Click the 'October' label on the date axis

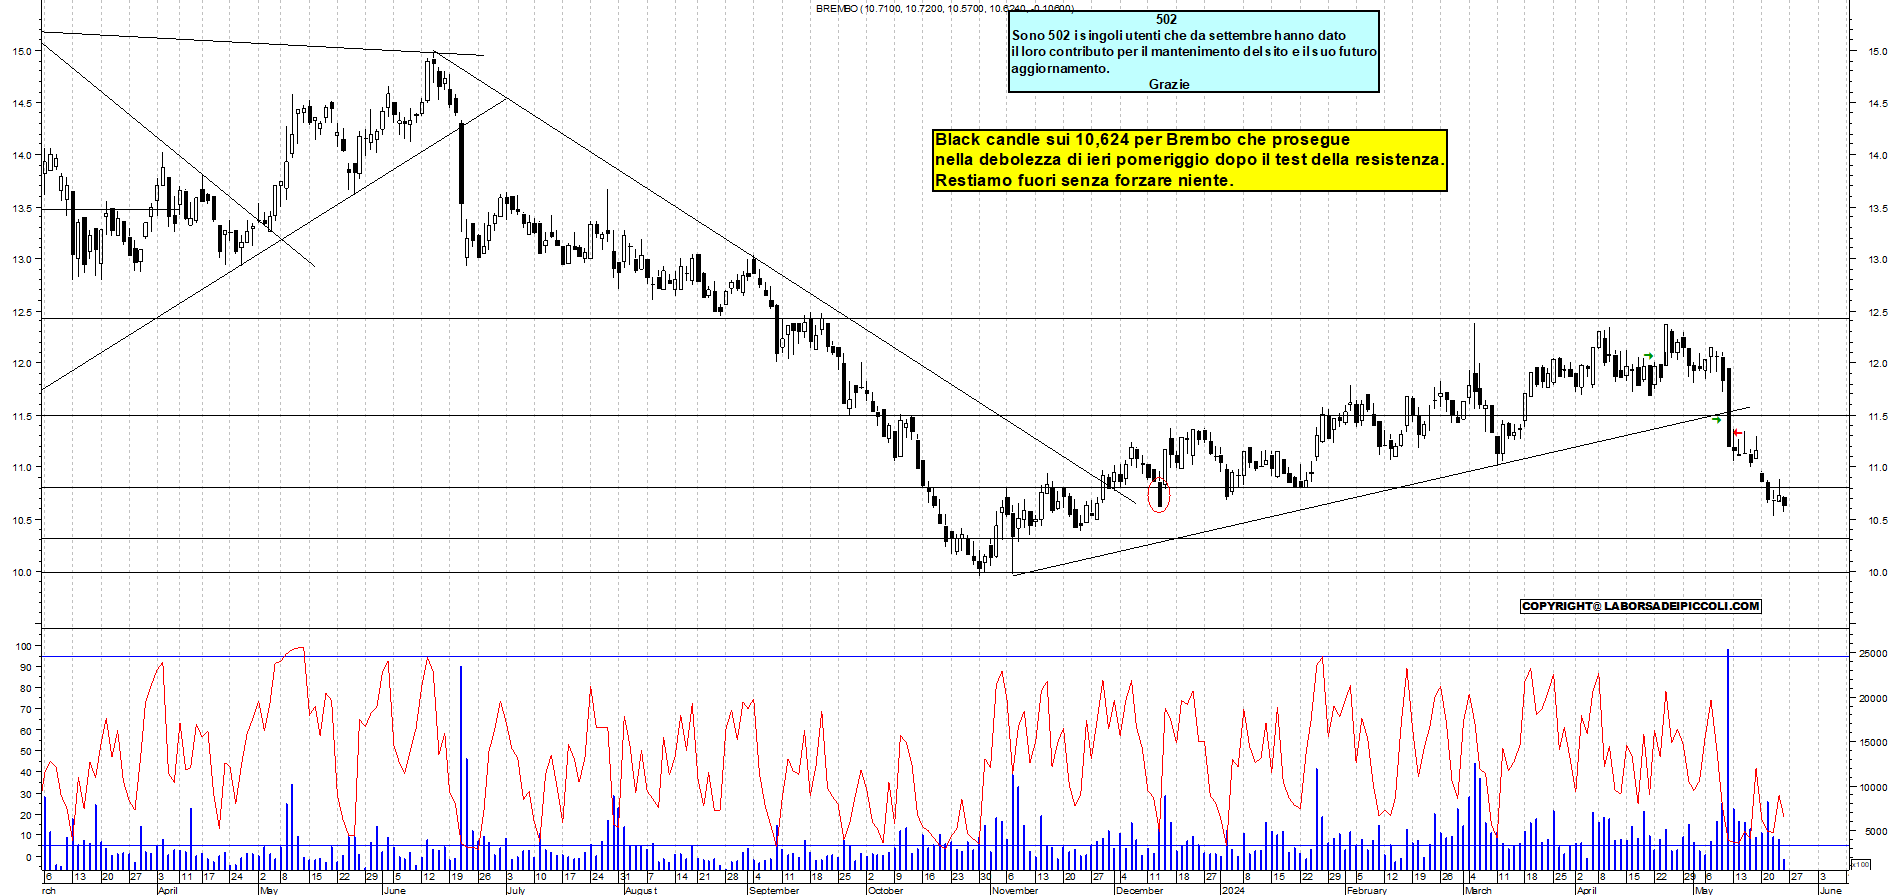pyautogui.click(x=885, y=890)
